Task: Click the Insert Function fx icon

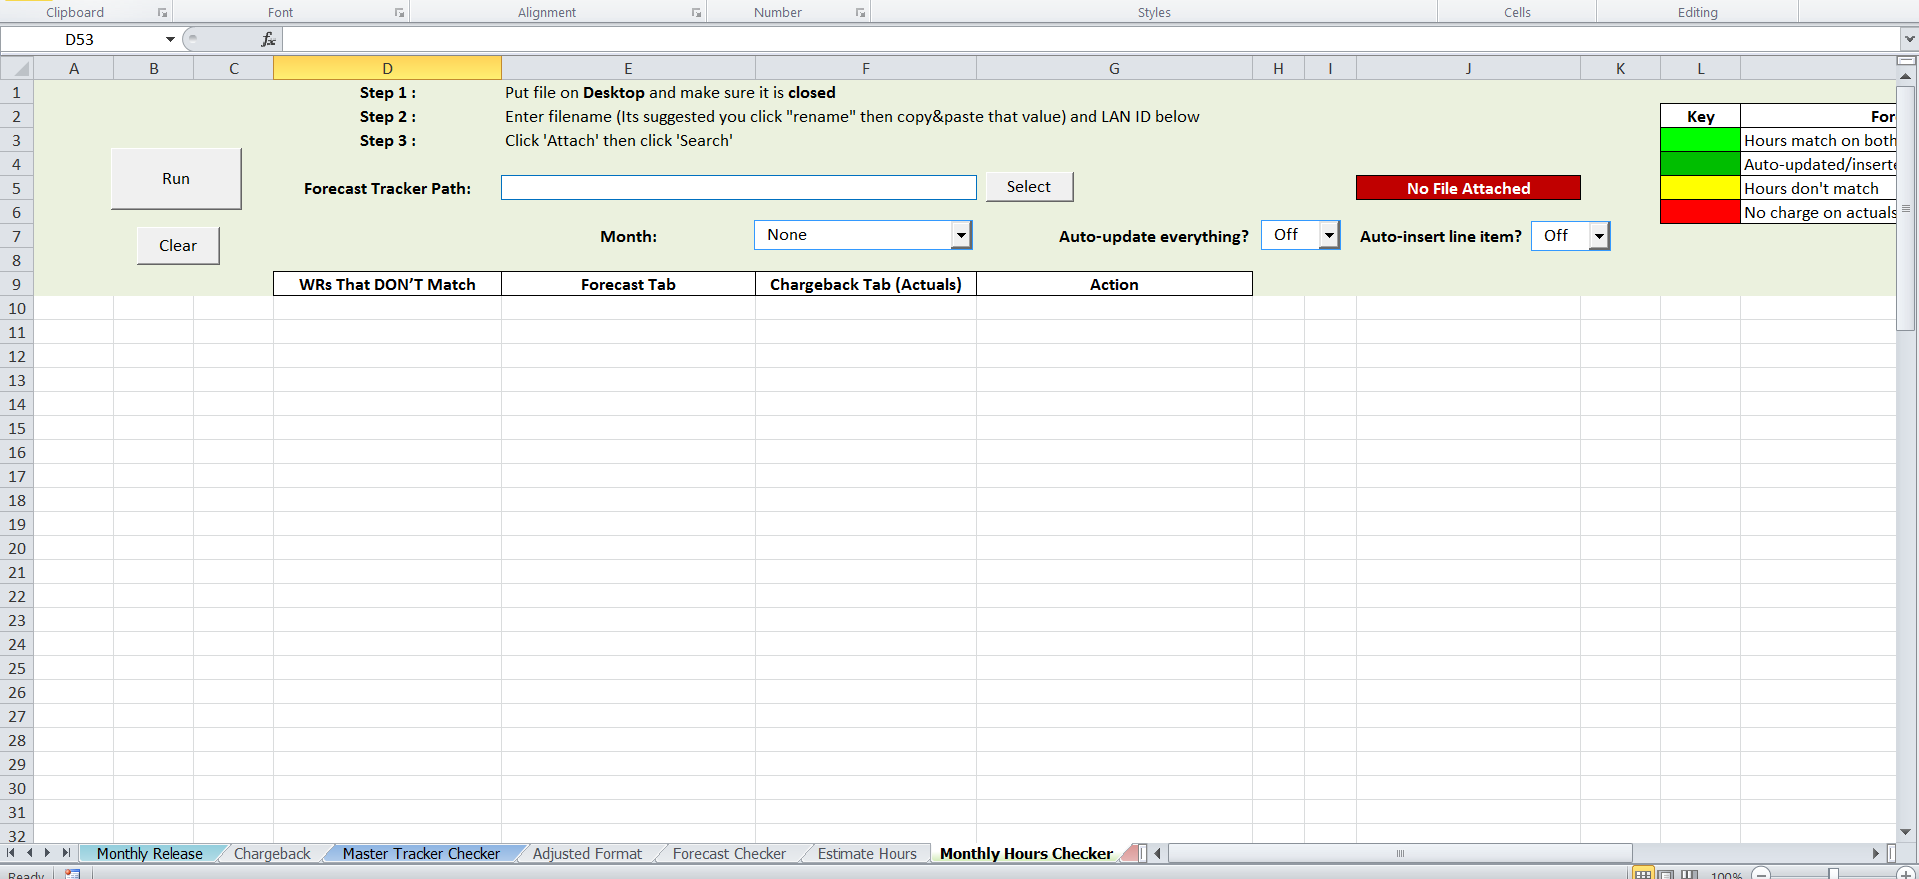Action: 268,39
